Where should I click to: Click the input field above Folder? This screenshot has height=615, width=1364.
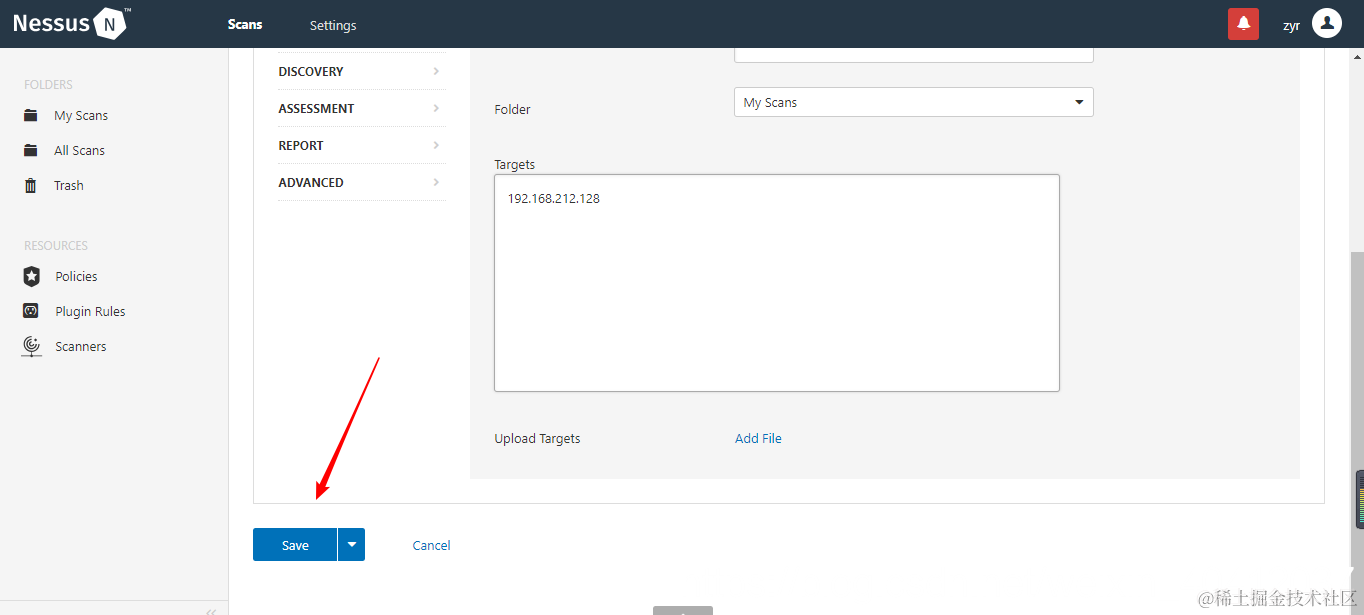[x=913, y=54]
